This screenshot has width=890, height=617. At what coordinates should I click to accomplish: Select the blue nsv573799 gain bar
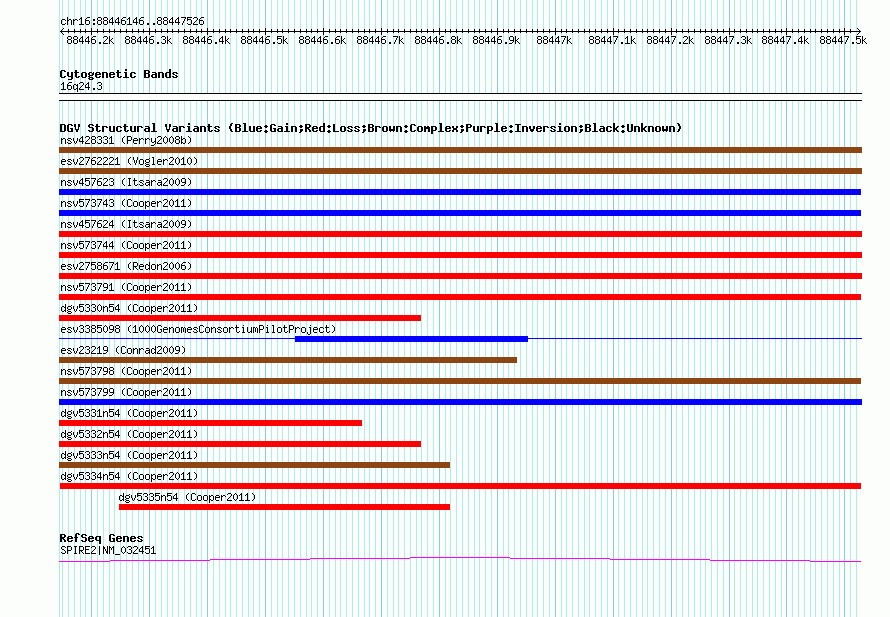click(x=460, y=402)
